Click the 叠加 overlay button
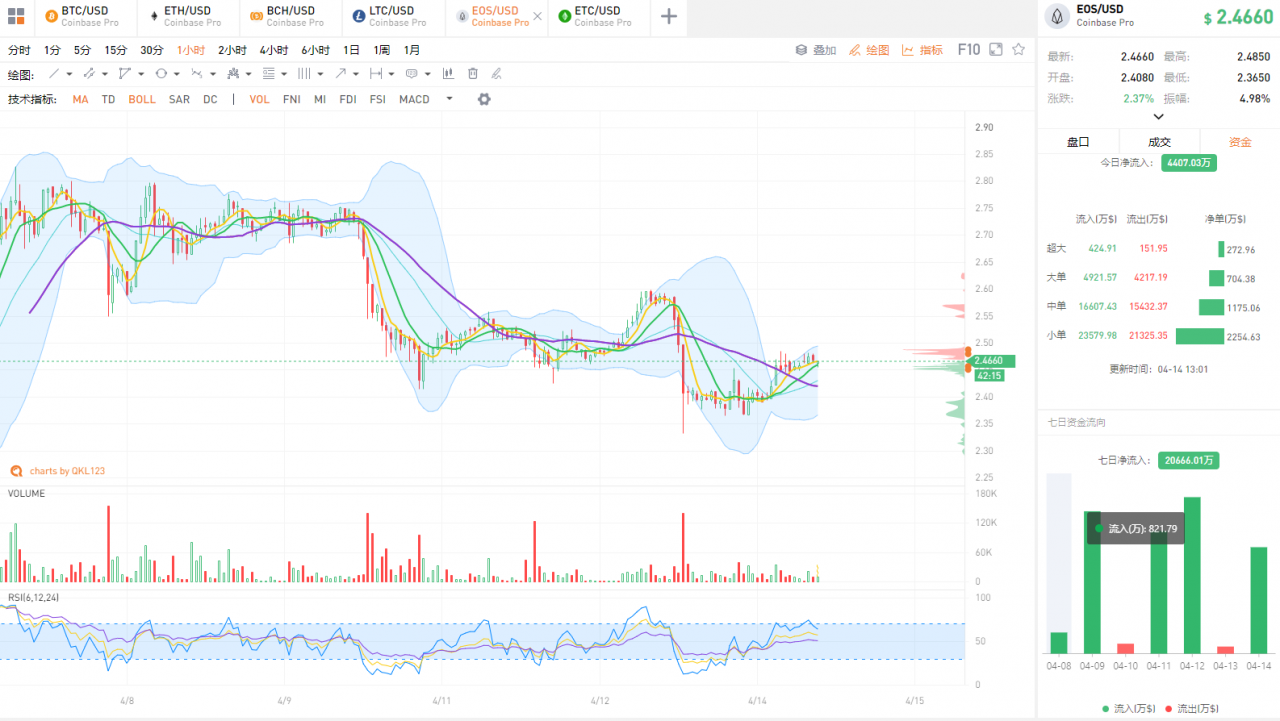The height and width of the screenshot is (721, 1280). (x=816, y=49)
